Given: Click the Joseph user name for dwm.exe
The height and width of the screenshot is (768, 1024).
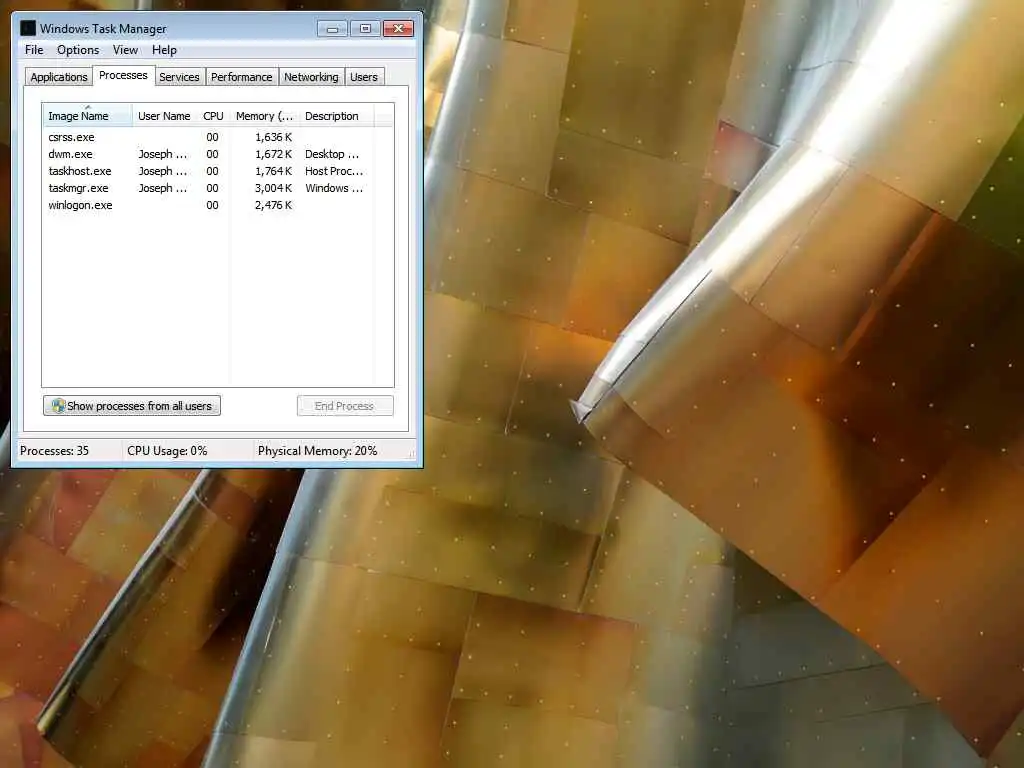Looking at the screenshot, I should pos(163,154).
